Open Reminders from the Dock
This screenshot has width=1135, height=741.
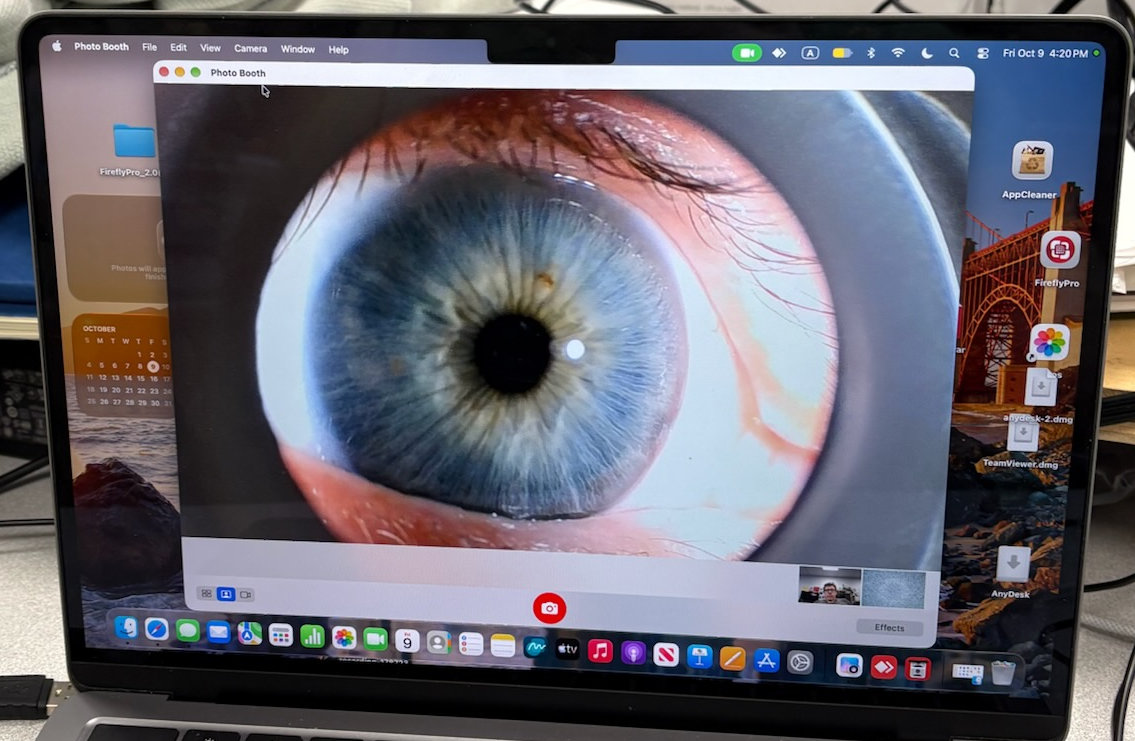pyautogui.click(x=471, y=643)
